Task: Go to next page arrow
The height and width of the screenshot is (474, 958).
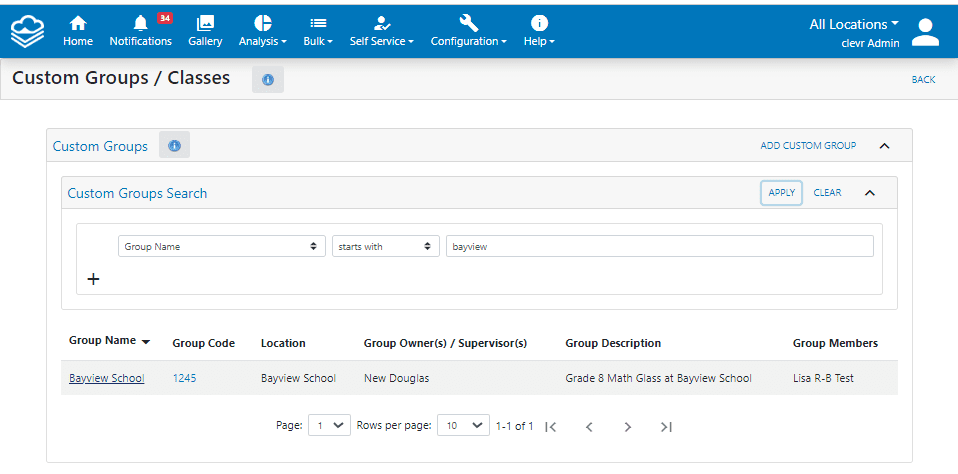Action: pyautogui.click(x=627, y=426)
